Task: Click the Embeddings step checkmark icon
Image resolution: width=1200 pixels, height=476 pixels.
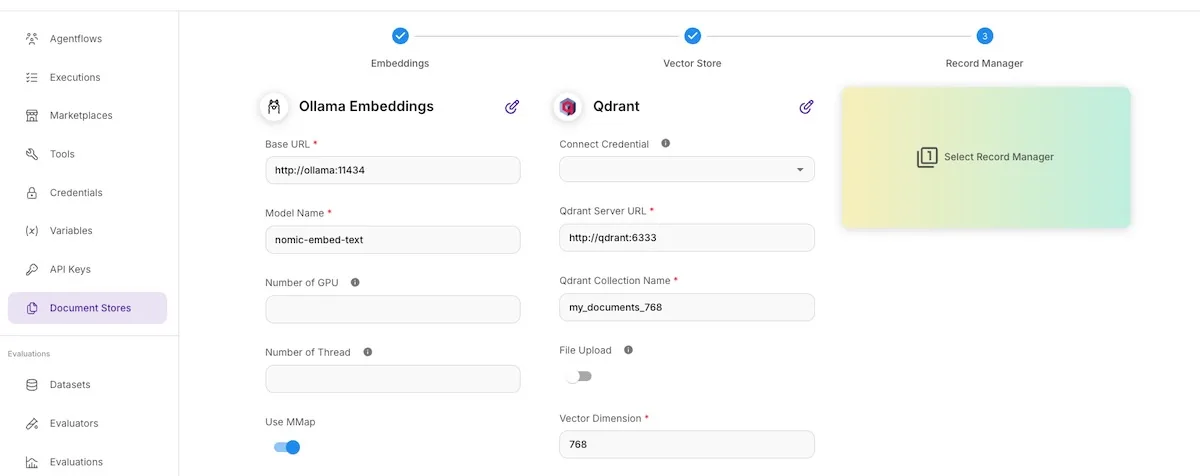Action: tap(400, 36)
